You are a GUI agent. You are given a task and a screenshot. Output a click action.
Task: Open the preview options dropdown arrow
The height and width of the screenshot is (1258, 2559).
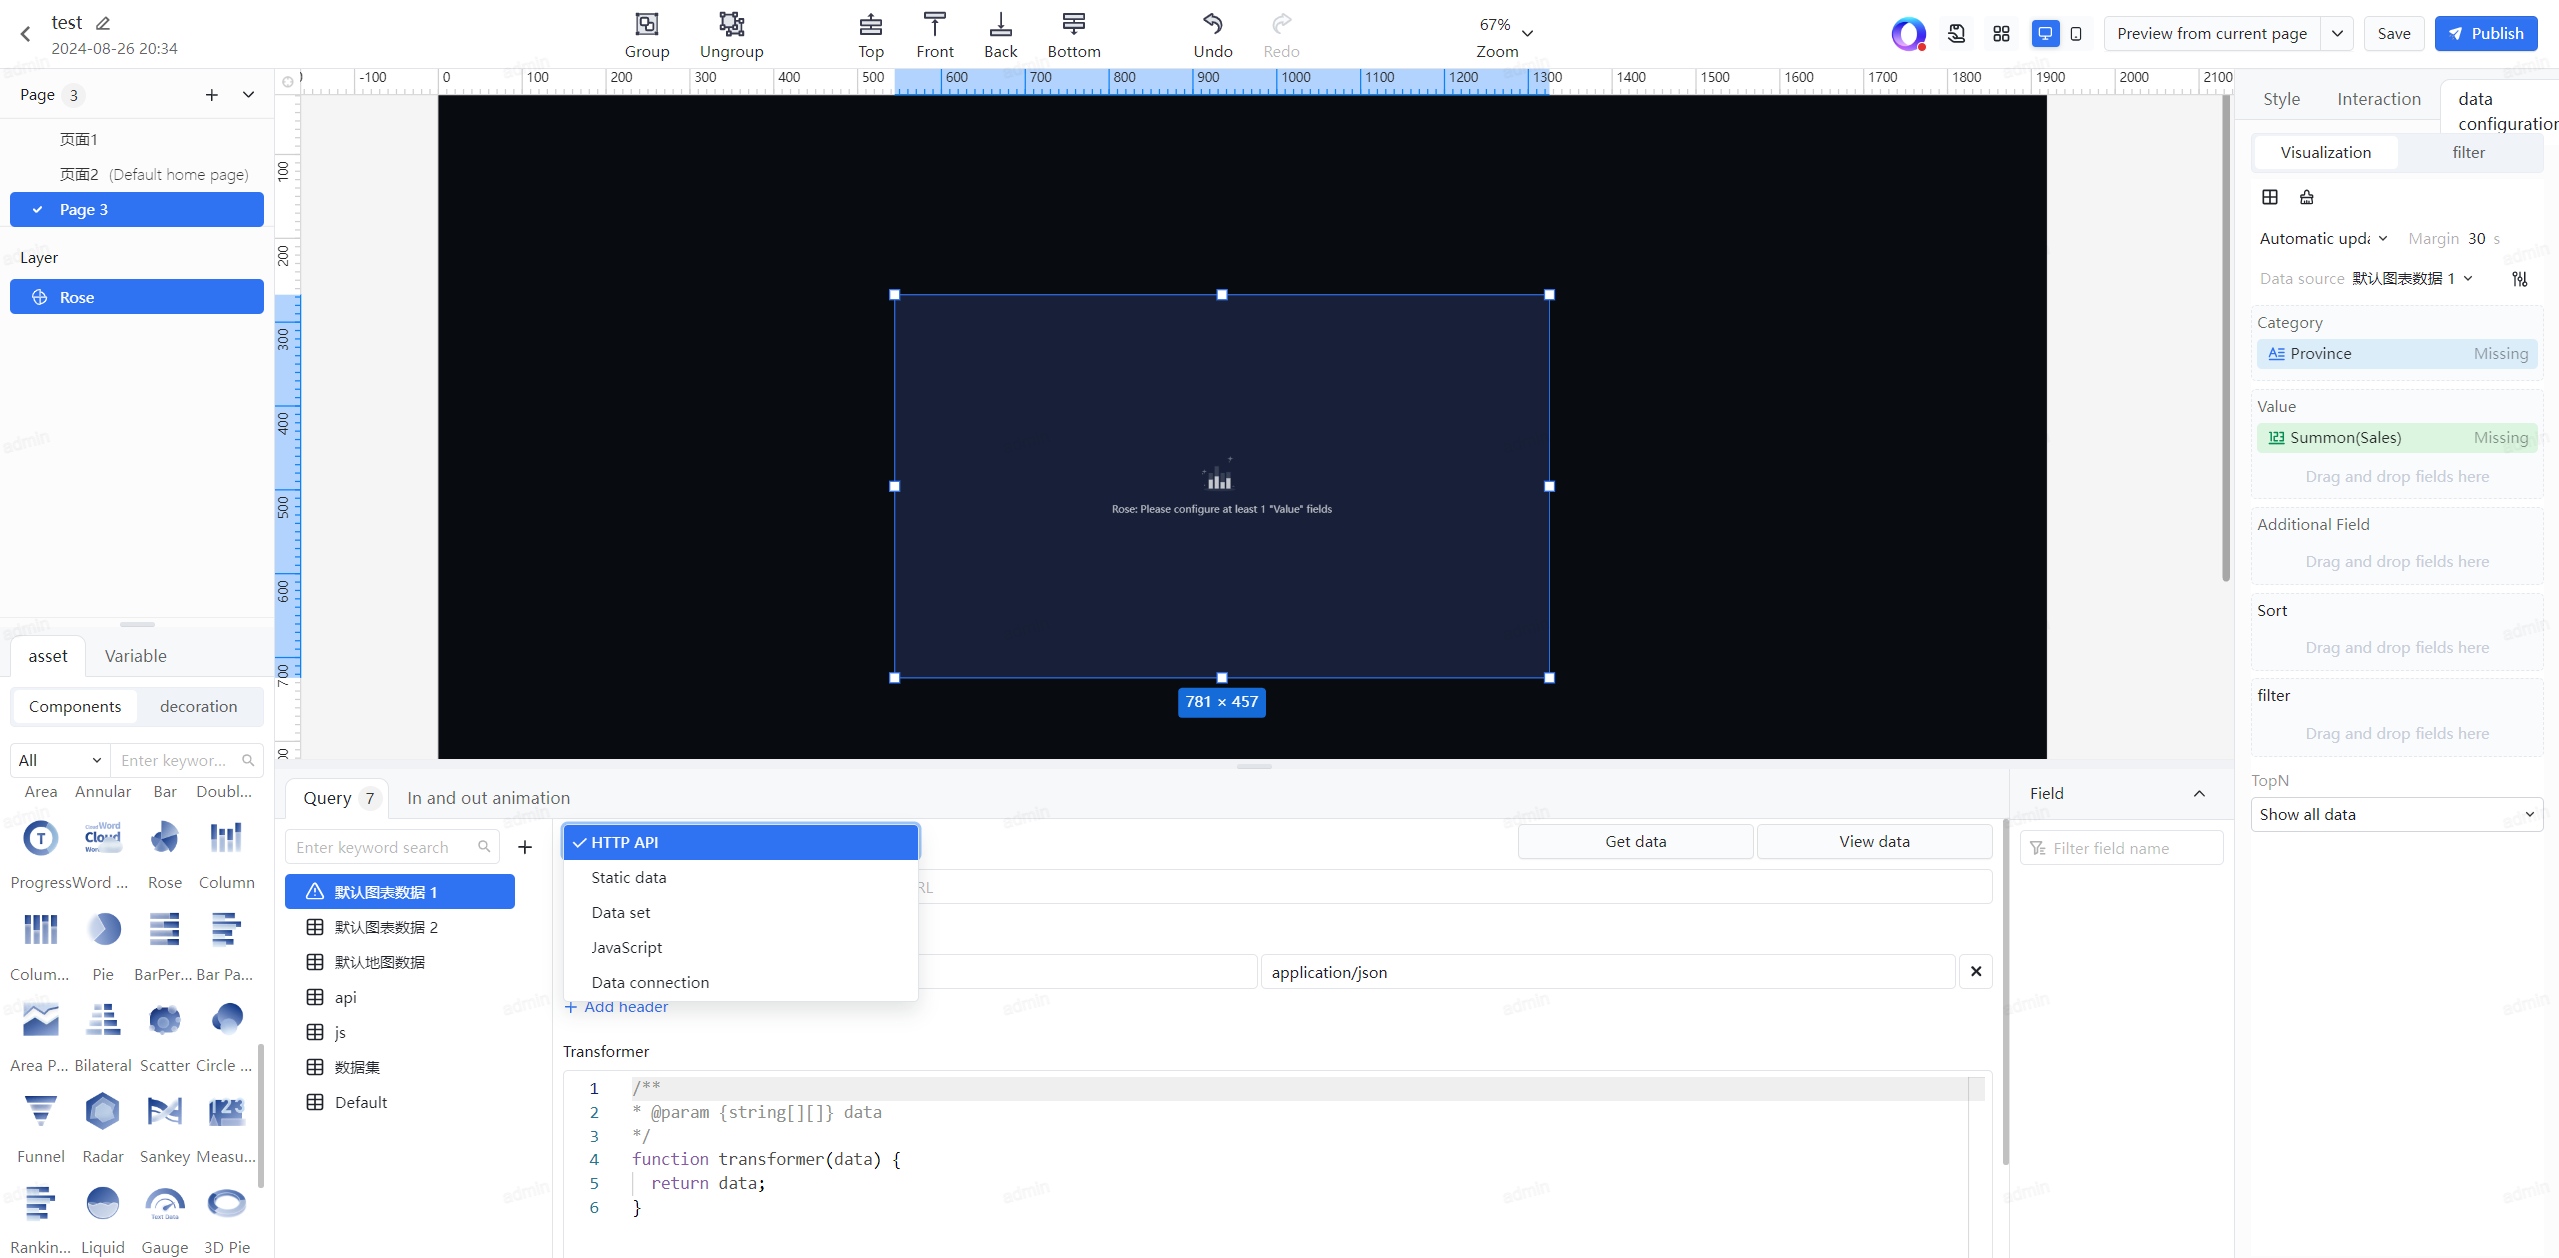click(2337, 34)
